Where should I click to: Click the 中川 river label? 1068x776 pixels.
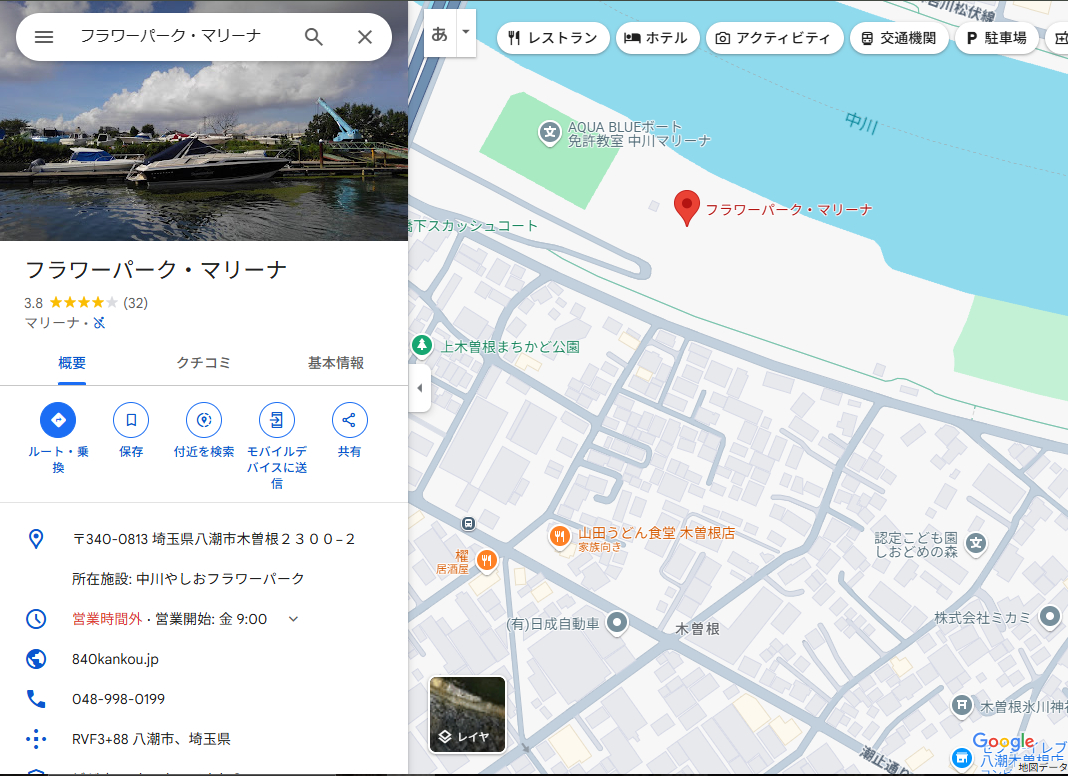(x=862, y=123)
